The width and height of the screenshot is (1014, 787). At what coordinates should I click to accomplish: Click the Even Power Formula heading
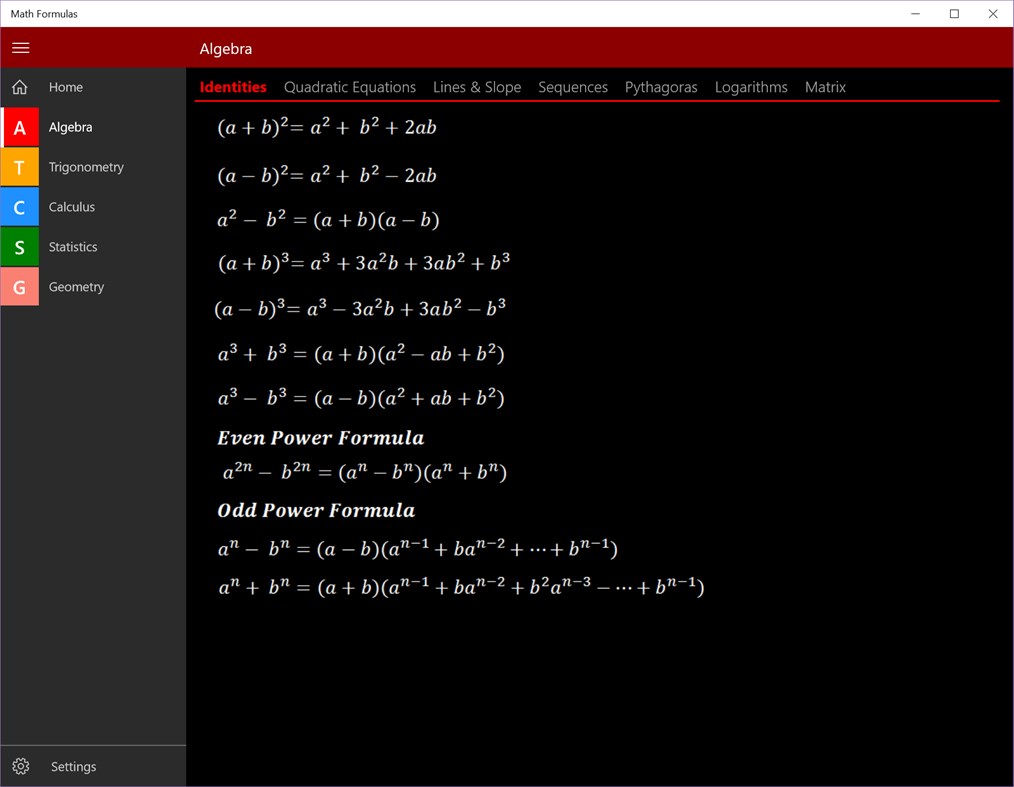point(320,438)
